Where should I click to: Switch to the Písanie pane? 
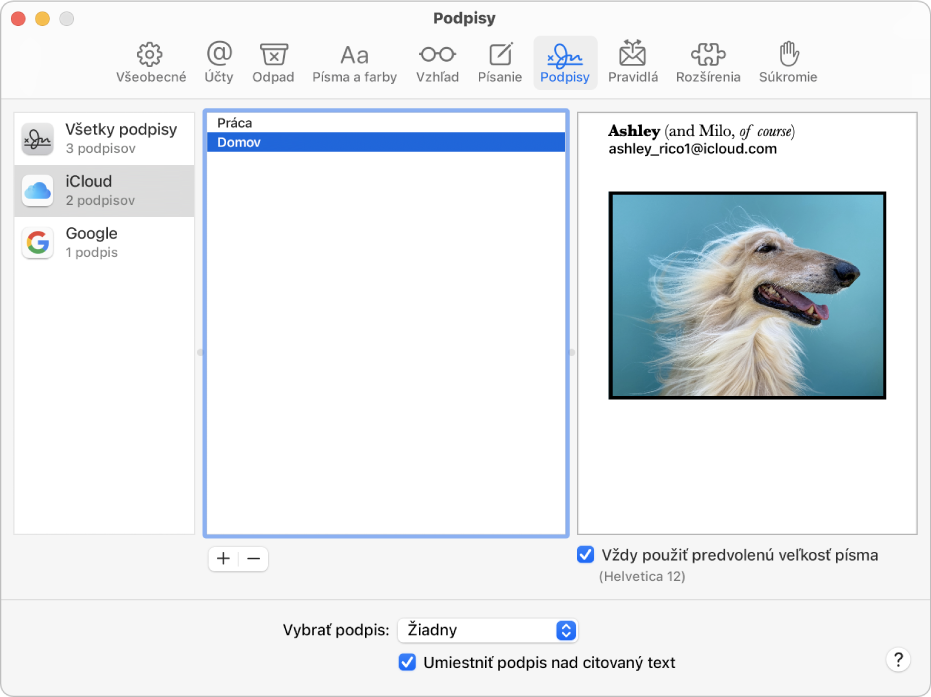point(500,60)
